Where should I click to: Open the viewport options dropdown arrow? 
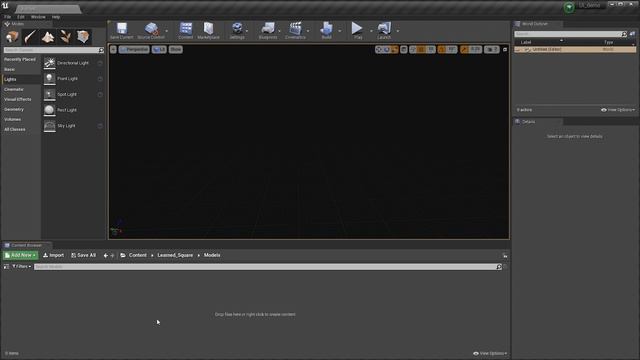click(x=113, y=49)
